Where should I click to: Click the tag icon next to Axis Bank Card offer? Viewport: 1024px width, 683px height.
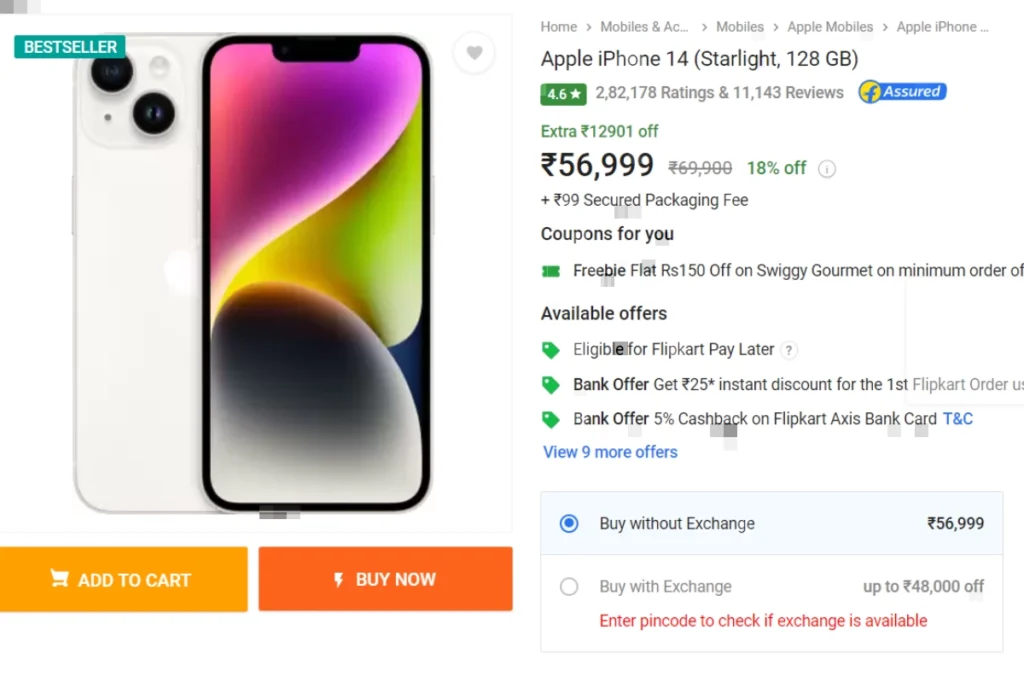(551, 419)
